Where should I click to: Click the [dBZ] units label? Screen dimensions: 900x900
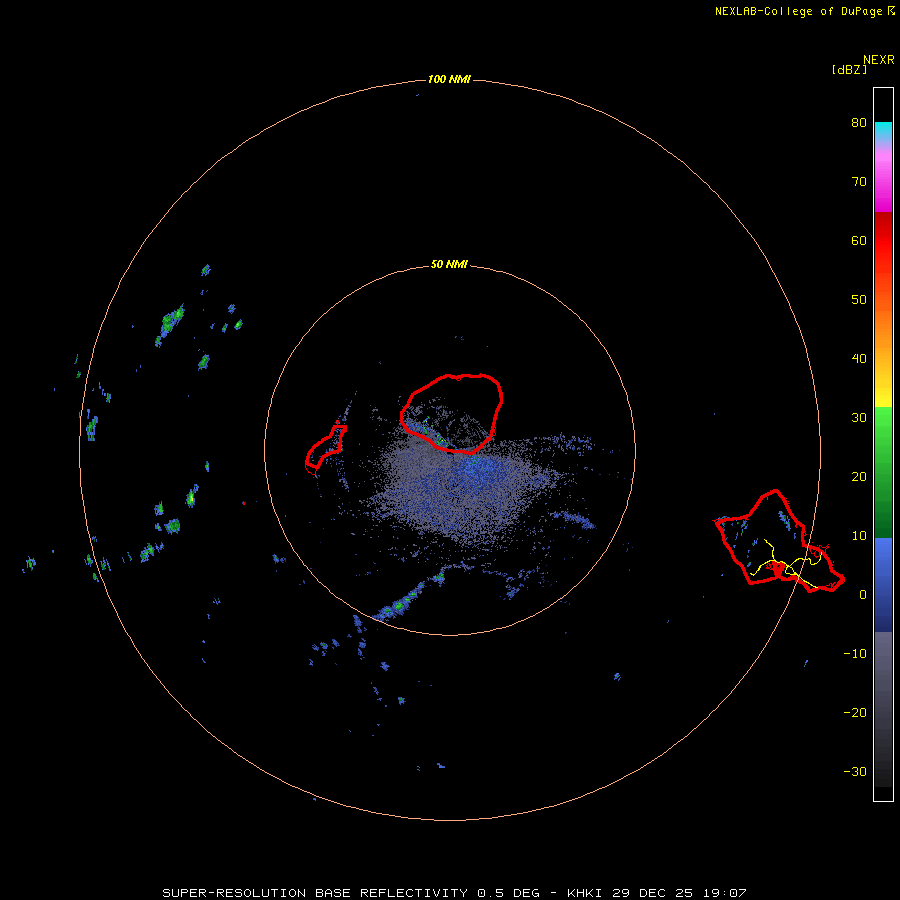pyautogui.click(x=849, y=70)
